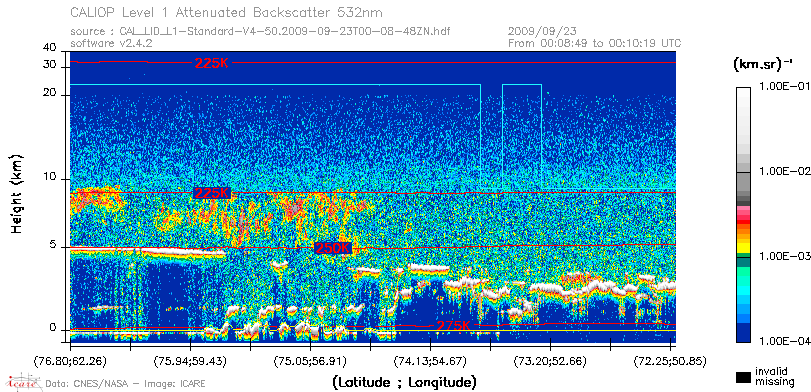811x392 pixels.
Task: Click the coordinate label '(74.13;54.67)'
Action: (x=430, y=360)
